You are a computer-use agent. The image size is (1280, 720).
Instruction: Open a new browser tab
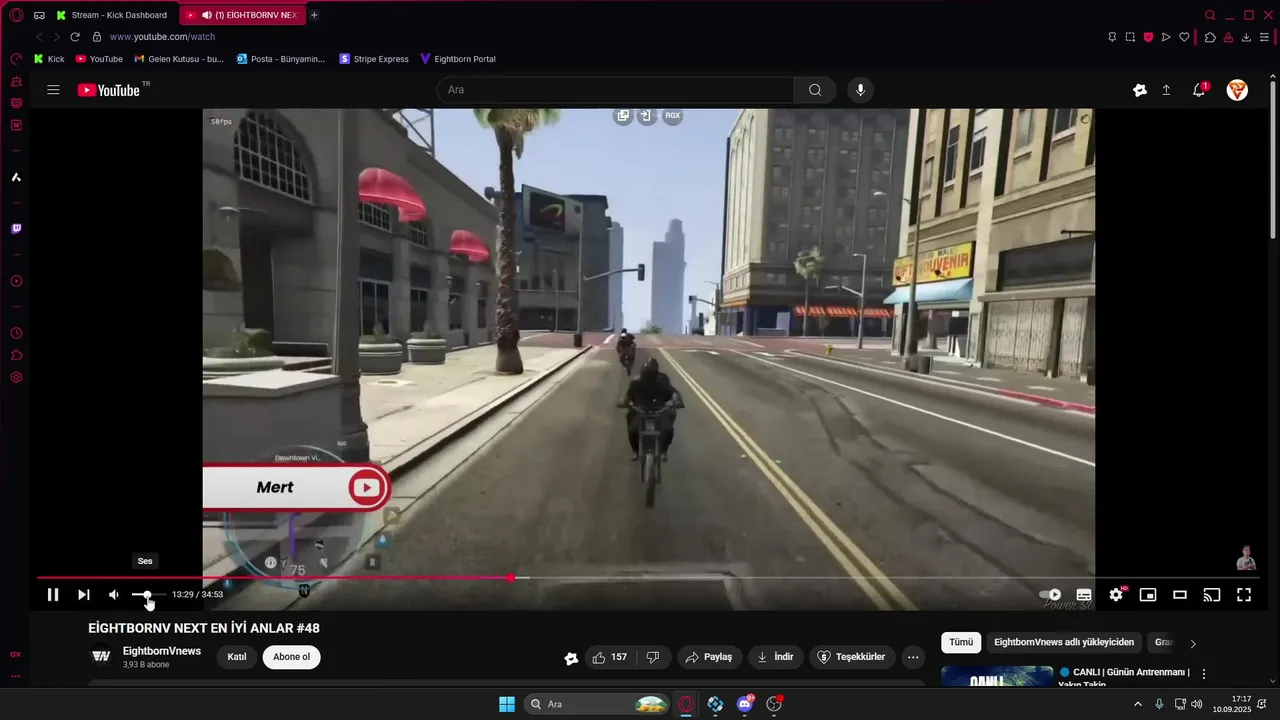314,15
